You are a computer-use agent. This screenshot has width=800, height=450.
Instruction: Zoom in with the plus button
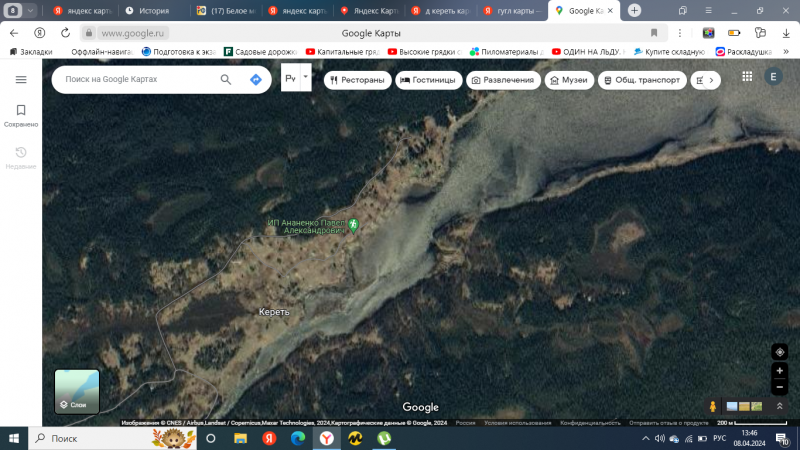(779, 371)
